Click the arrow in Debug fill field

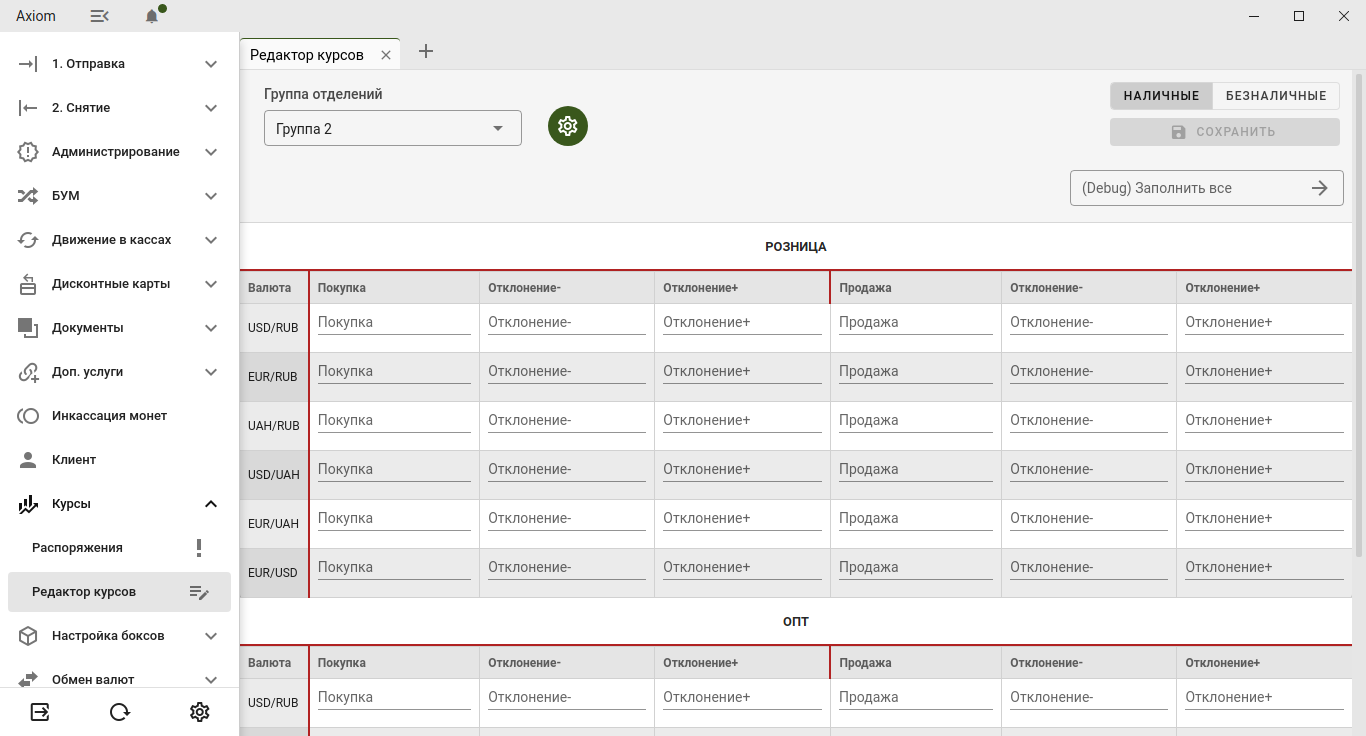(1320, 188)
